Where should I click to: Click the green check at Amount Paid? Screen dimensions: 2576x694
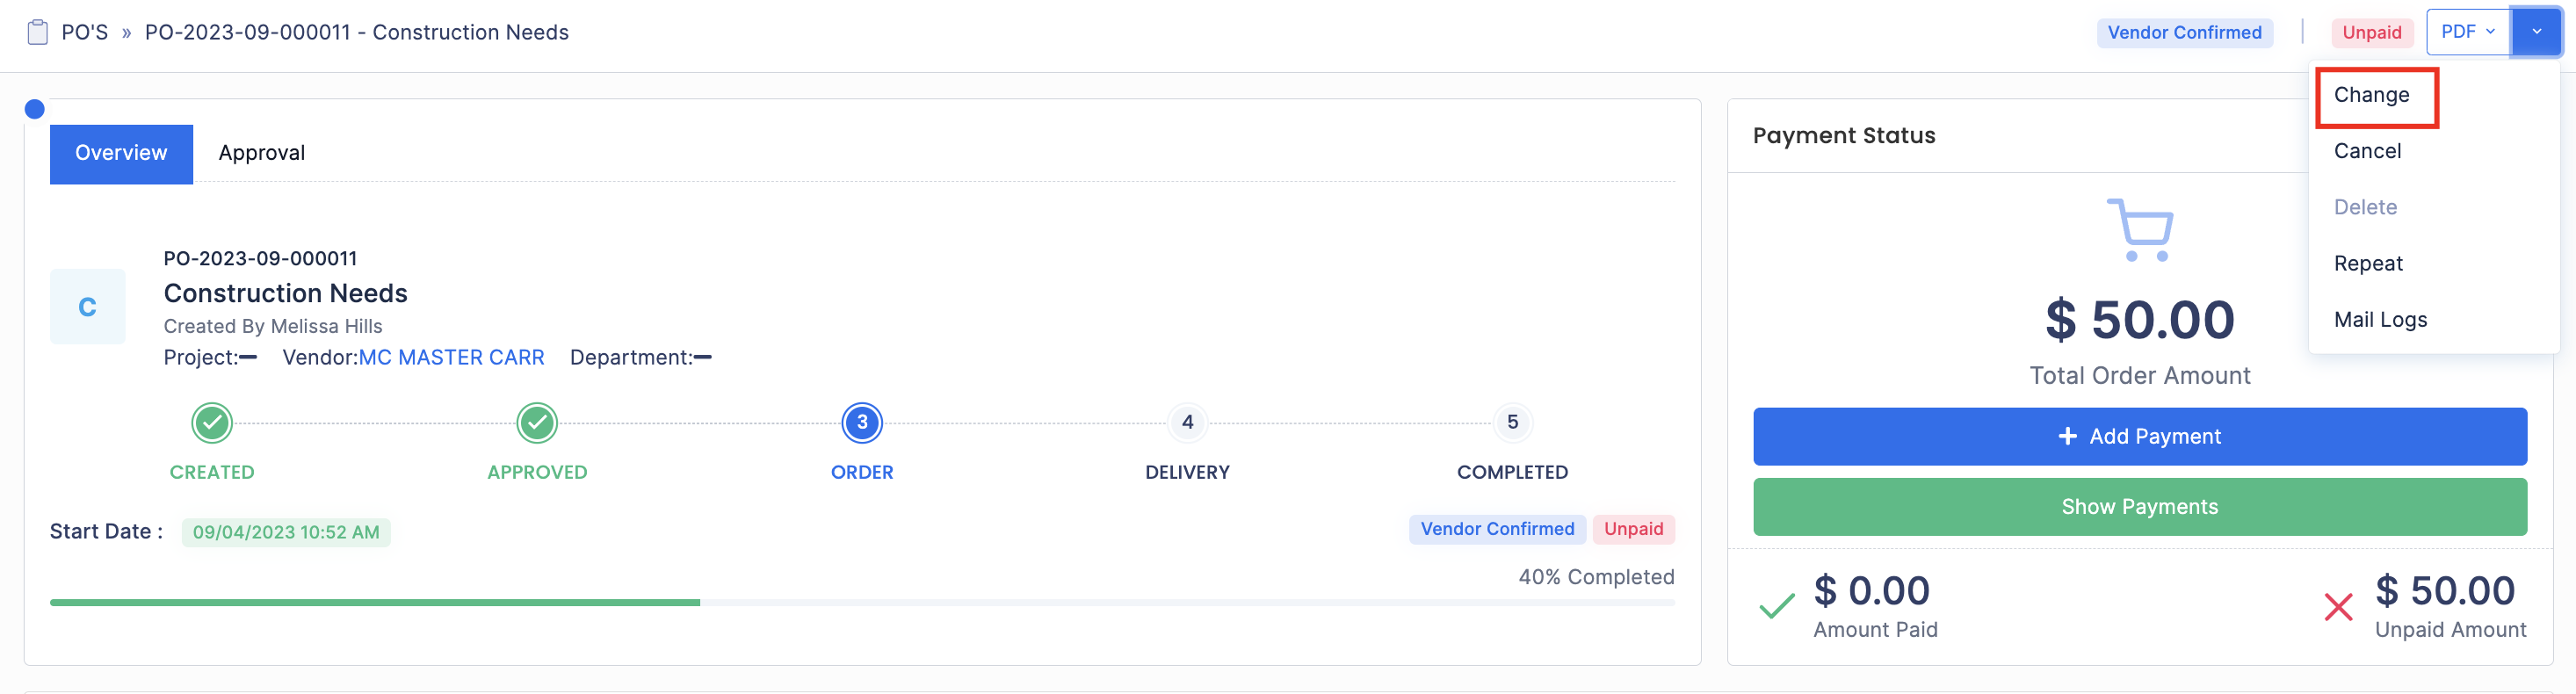pyautogui.click(x=1776, y=606)
